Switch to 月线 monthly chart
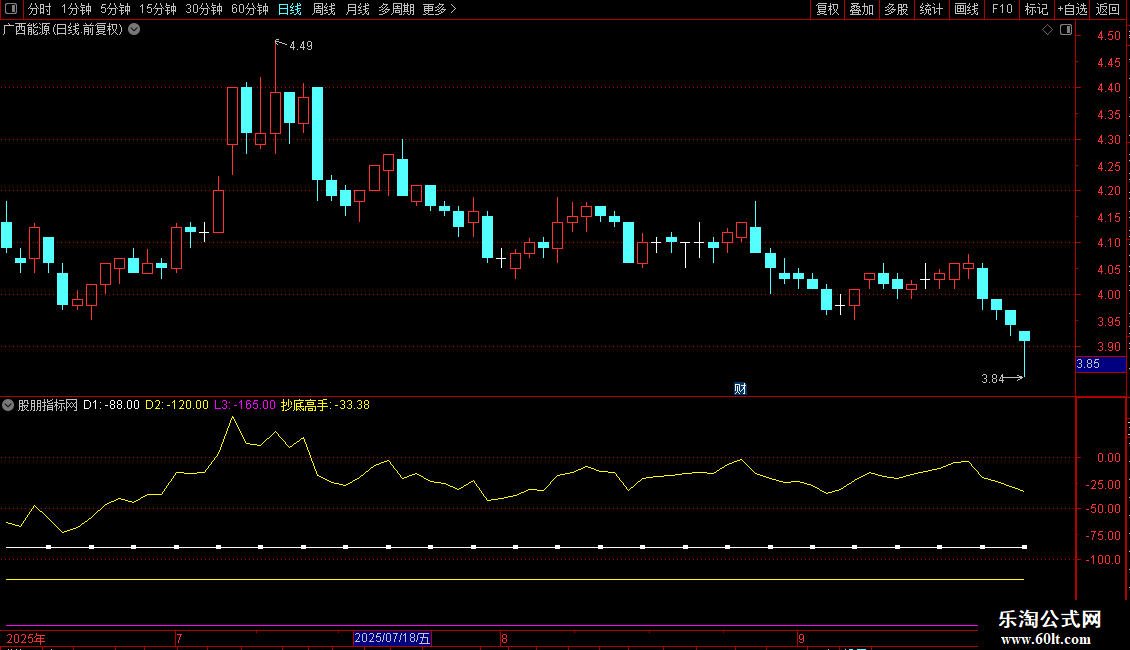The image size is (1130, 650). (x=357, y=9)
